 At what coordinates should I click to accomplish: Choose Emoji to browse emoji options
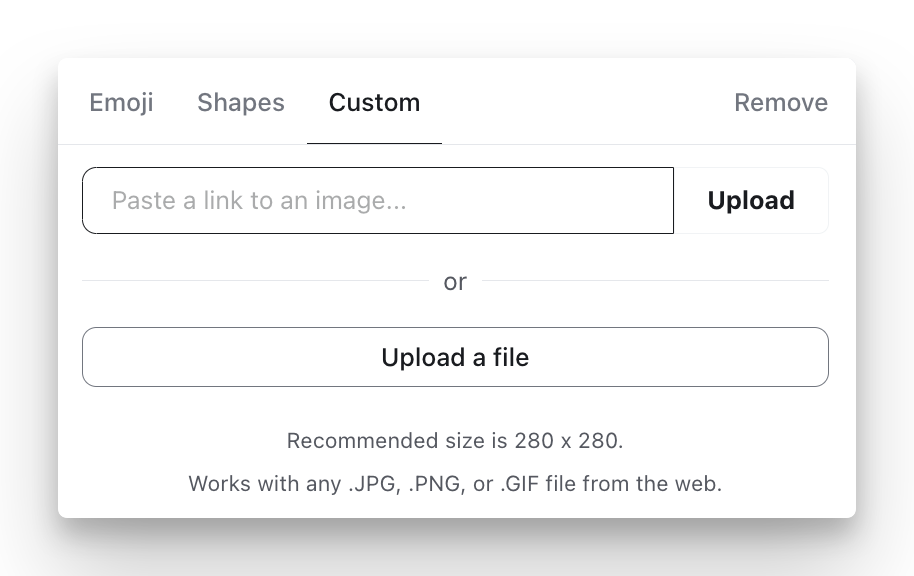tap(121, 102)
